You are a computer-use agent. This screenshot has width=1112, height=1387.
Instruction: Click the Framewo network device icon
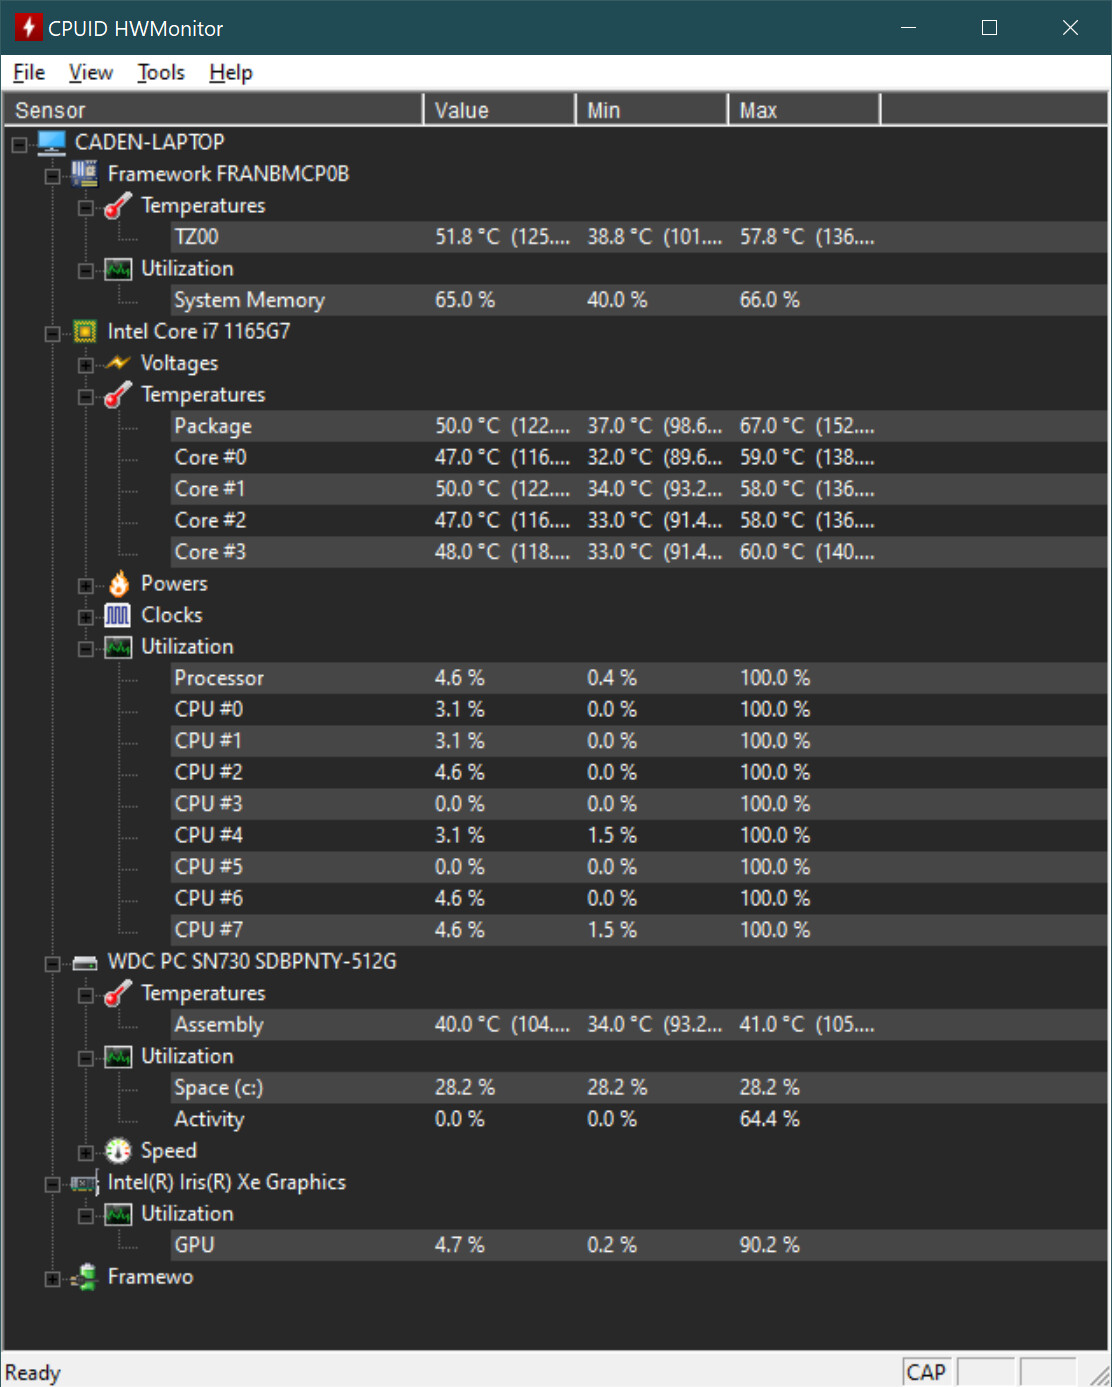click(x=85, y=1277)
